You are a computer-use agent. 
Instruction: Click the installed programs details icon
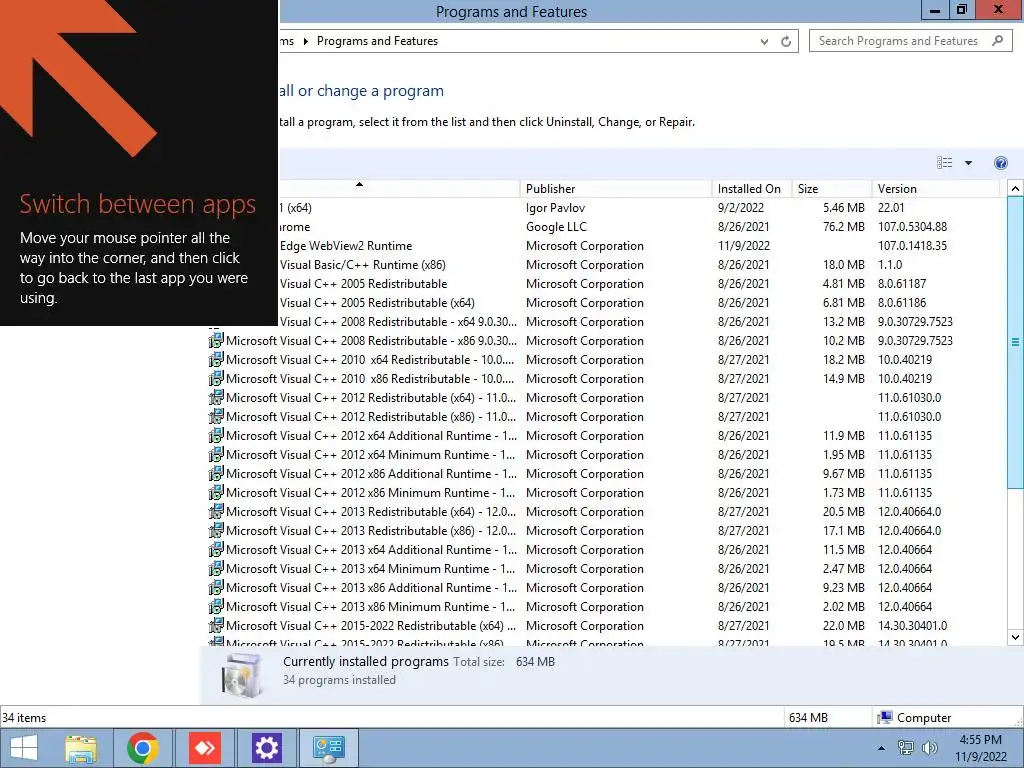click(242, 675)
